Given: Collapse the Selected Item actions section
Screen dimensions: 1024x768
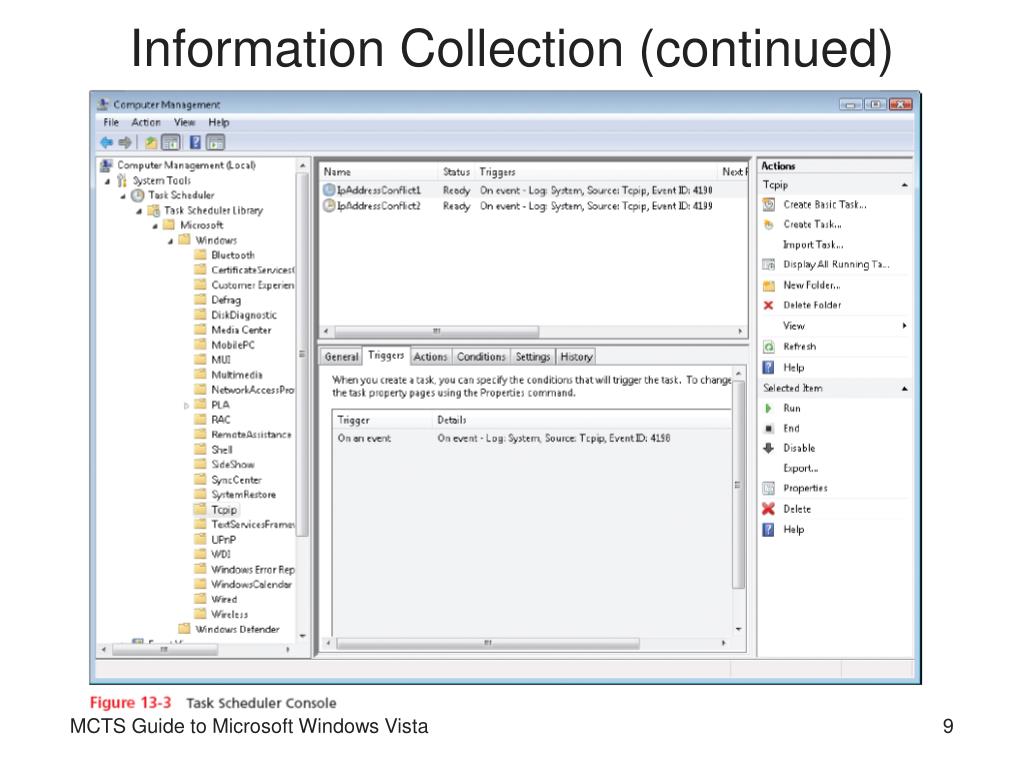Looking at the screenshot, I should coord(904,389).
